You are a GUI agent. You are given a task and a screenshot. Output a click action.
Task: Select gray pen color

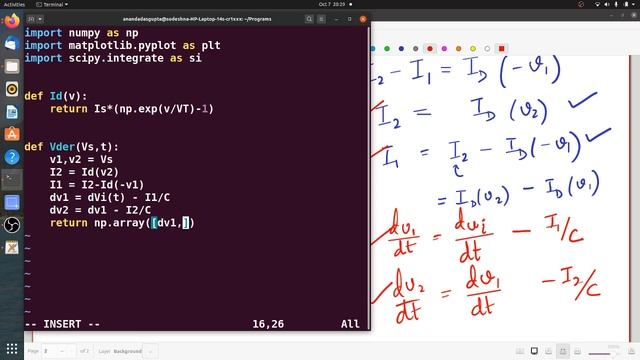point(416,49)
